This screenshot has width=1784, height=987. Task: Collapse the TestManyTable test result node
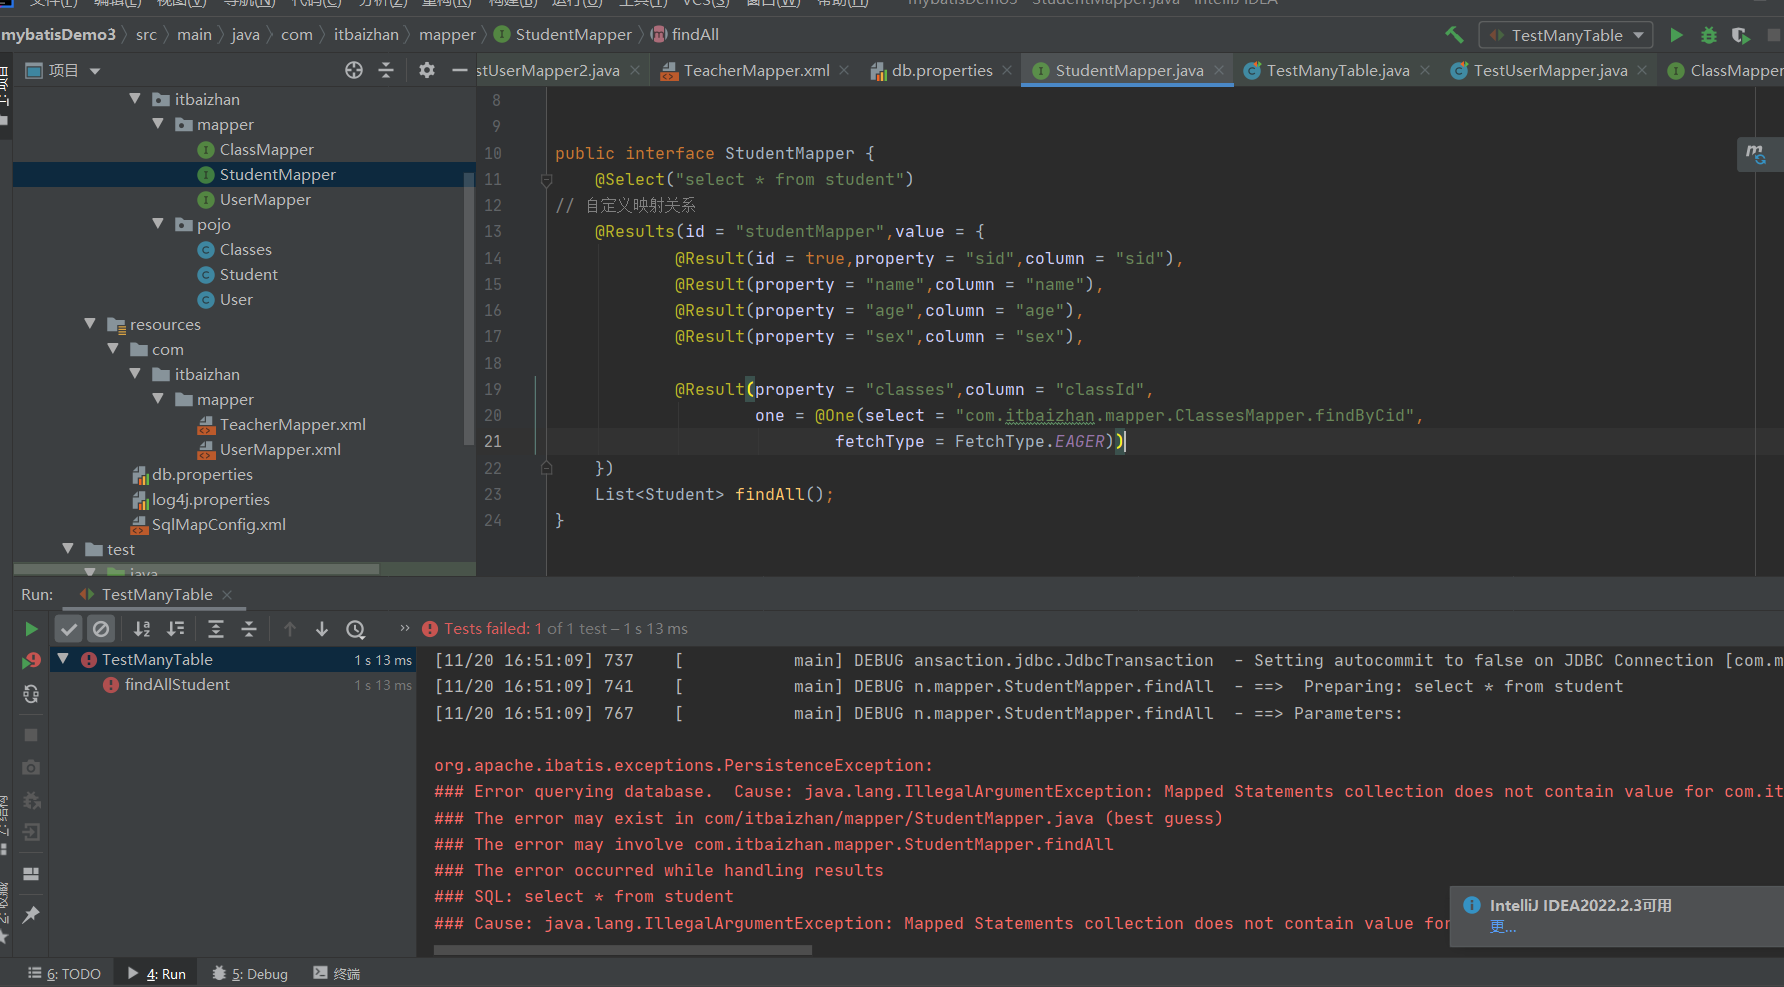pos(63,659)
